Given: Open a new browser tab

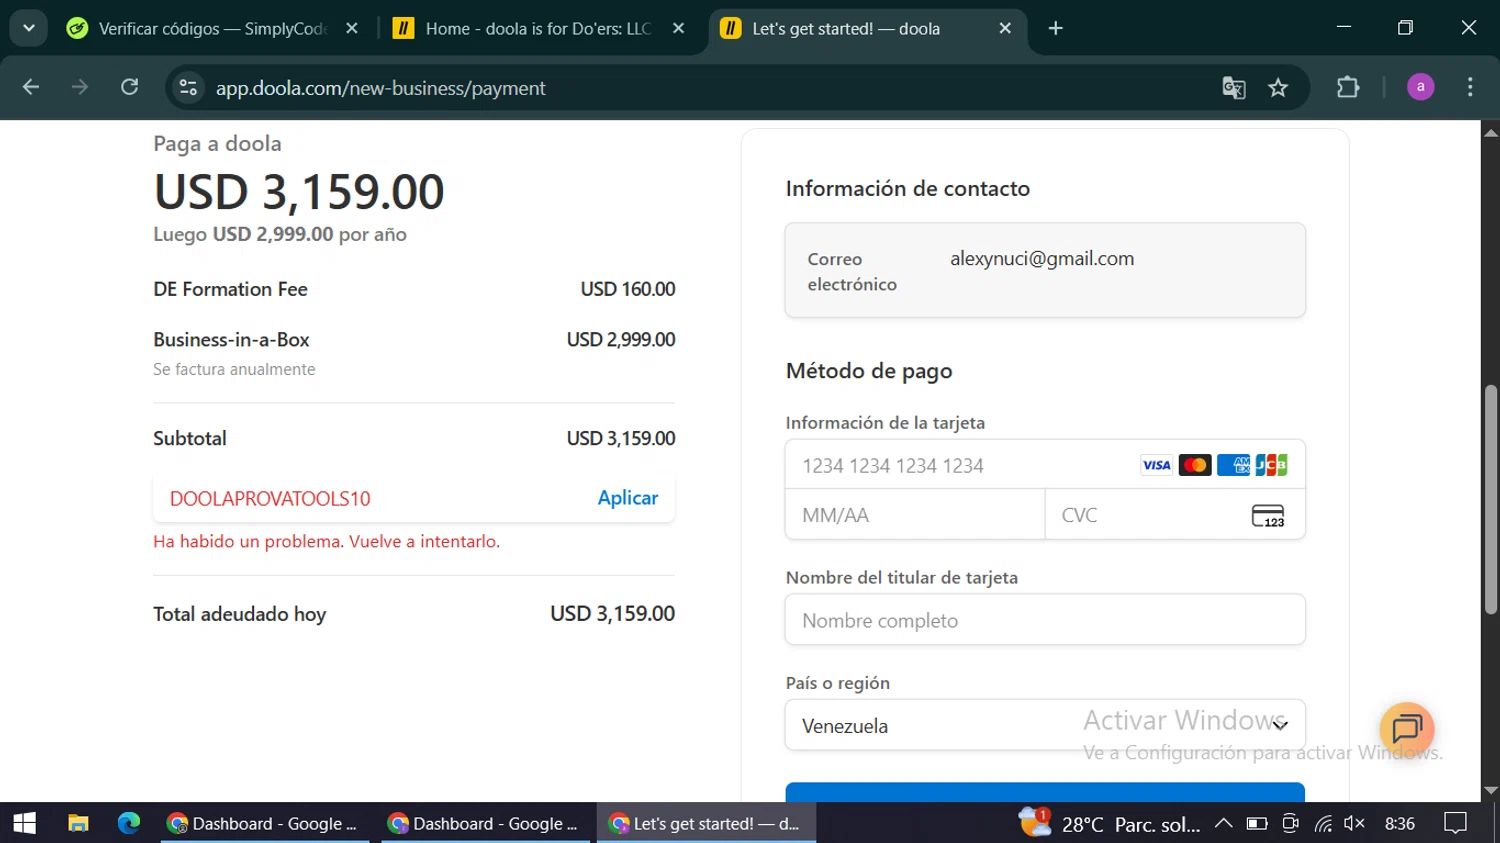Looking at the screenshot, I should click(x=1056, y=28).
